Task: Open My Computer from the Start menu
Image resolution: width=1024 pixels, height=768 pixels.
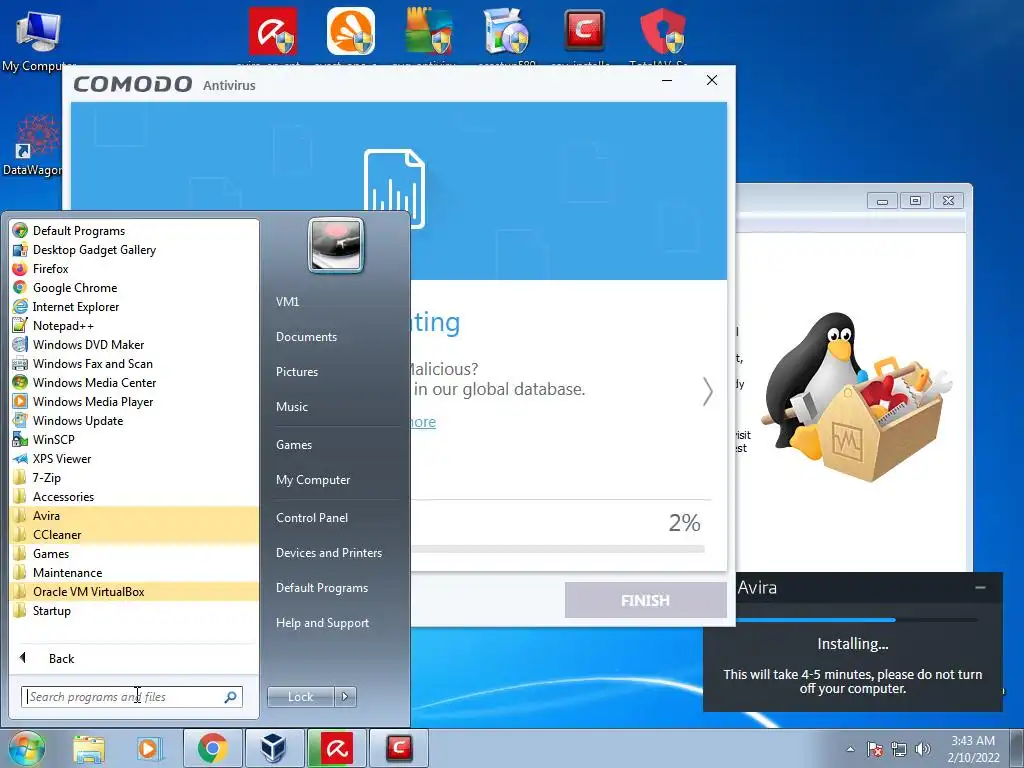Action: click(x=313, y=480)
